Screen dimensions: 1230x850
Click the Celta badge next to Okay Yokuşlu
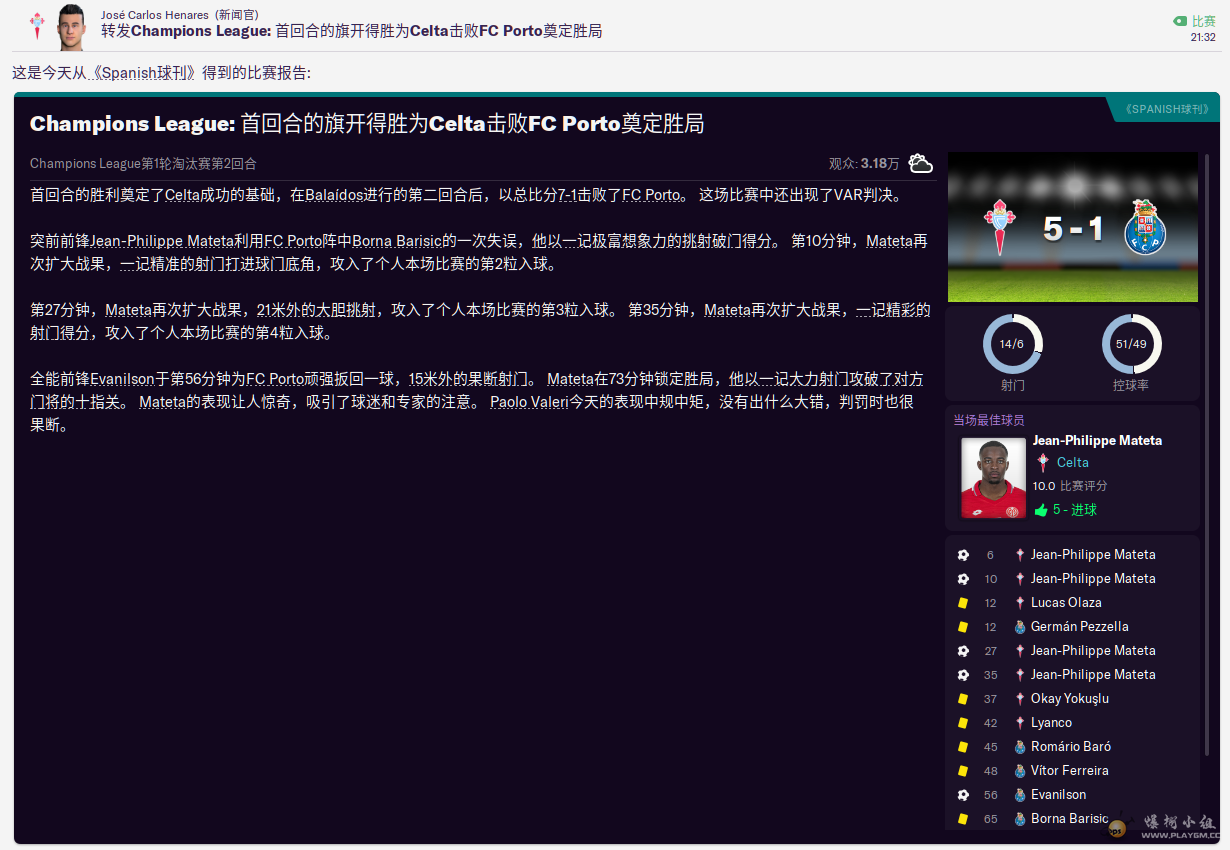[1020, 699]
